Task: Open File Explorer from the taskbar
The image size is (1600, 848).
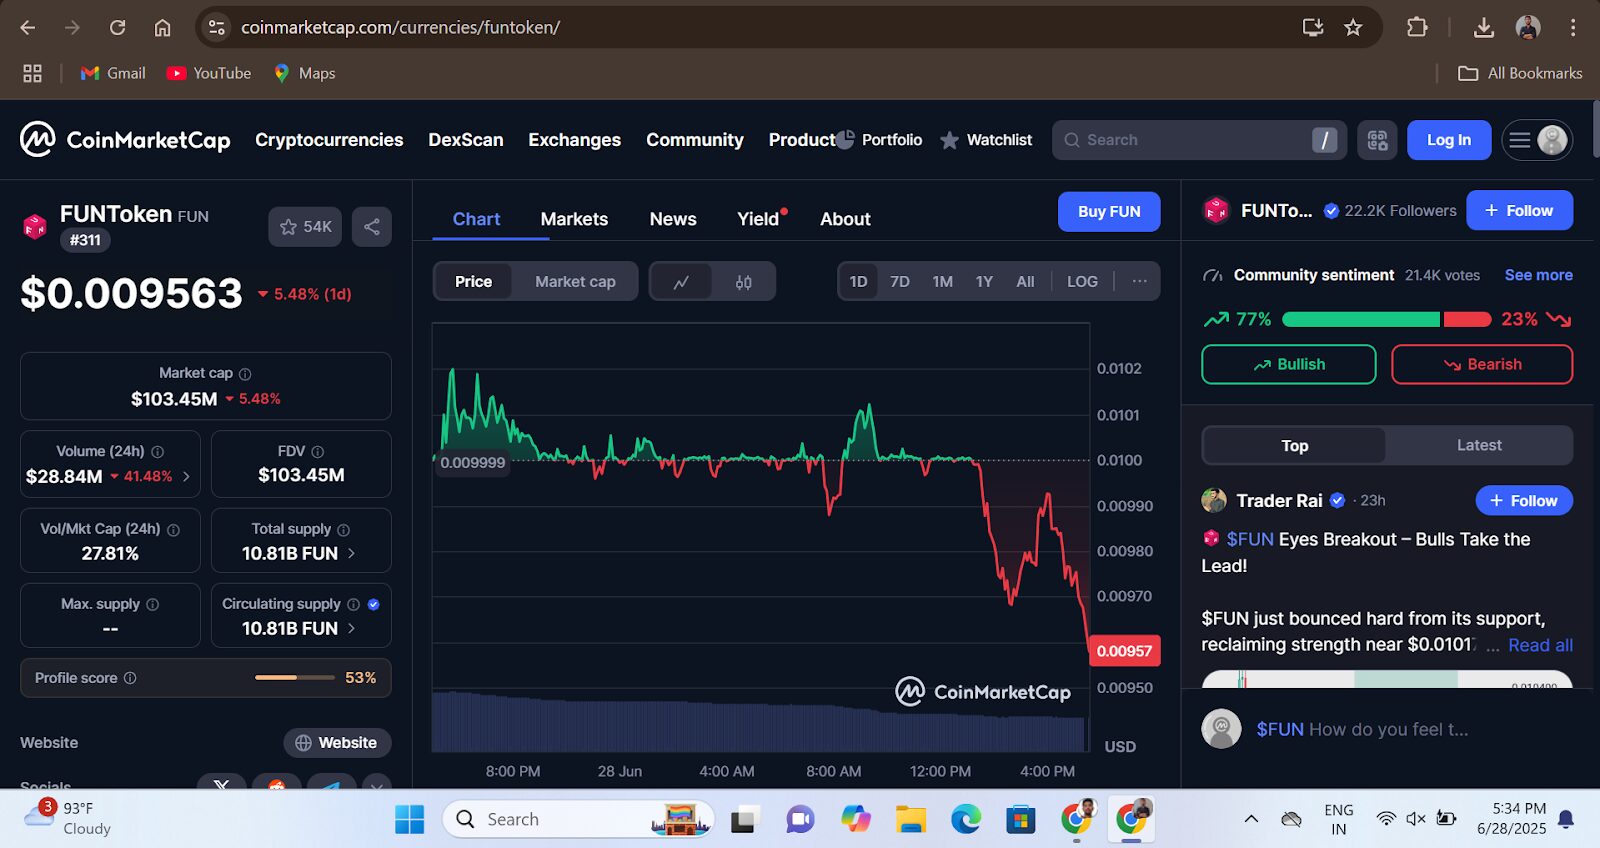Action: click(x=910, y=820)
